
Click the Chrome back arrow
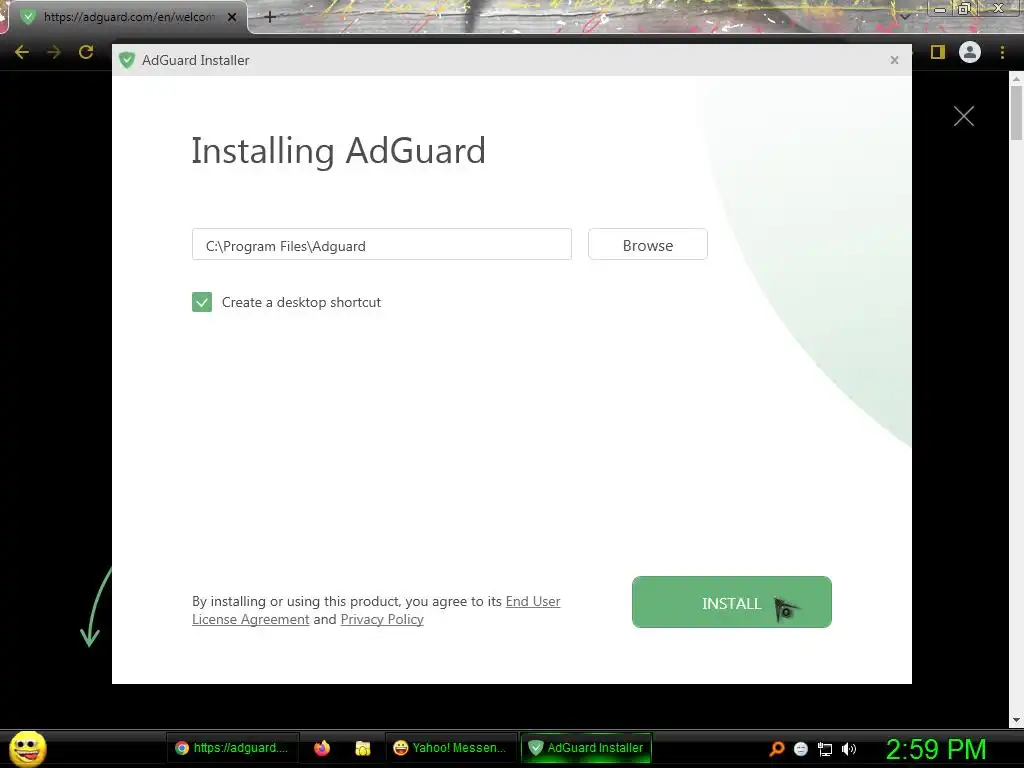pyautogui.click(x=22, y=52)
